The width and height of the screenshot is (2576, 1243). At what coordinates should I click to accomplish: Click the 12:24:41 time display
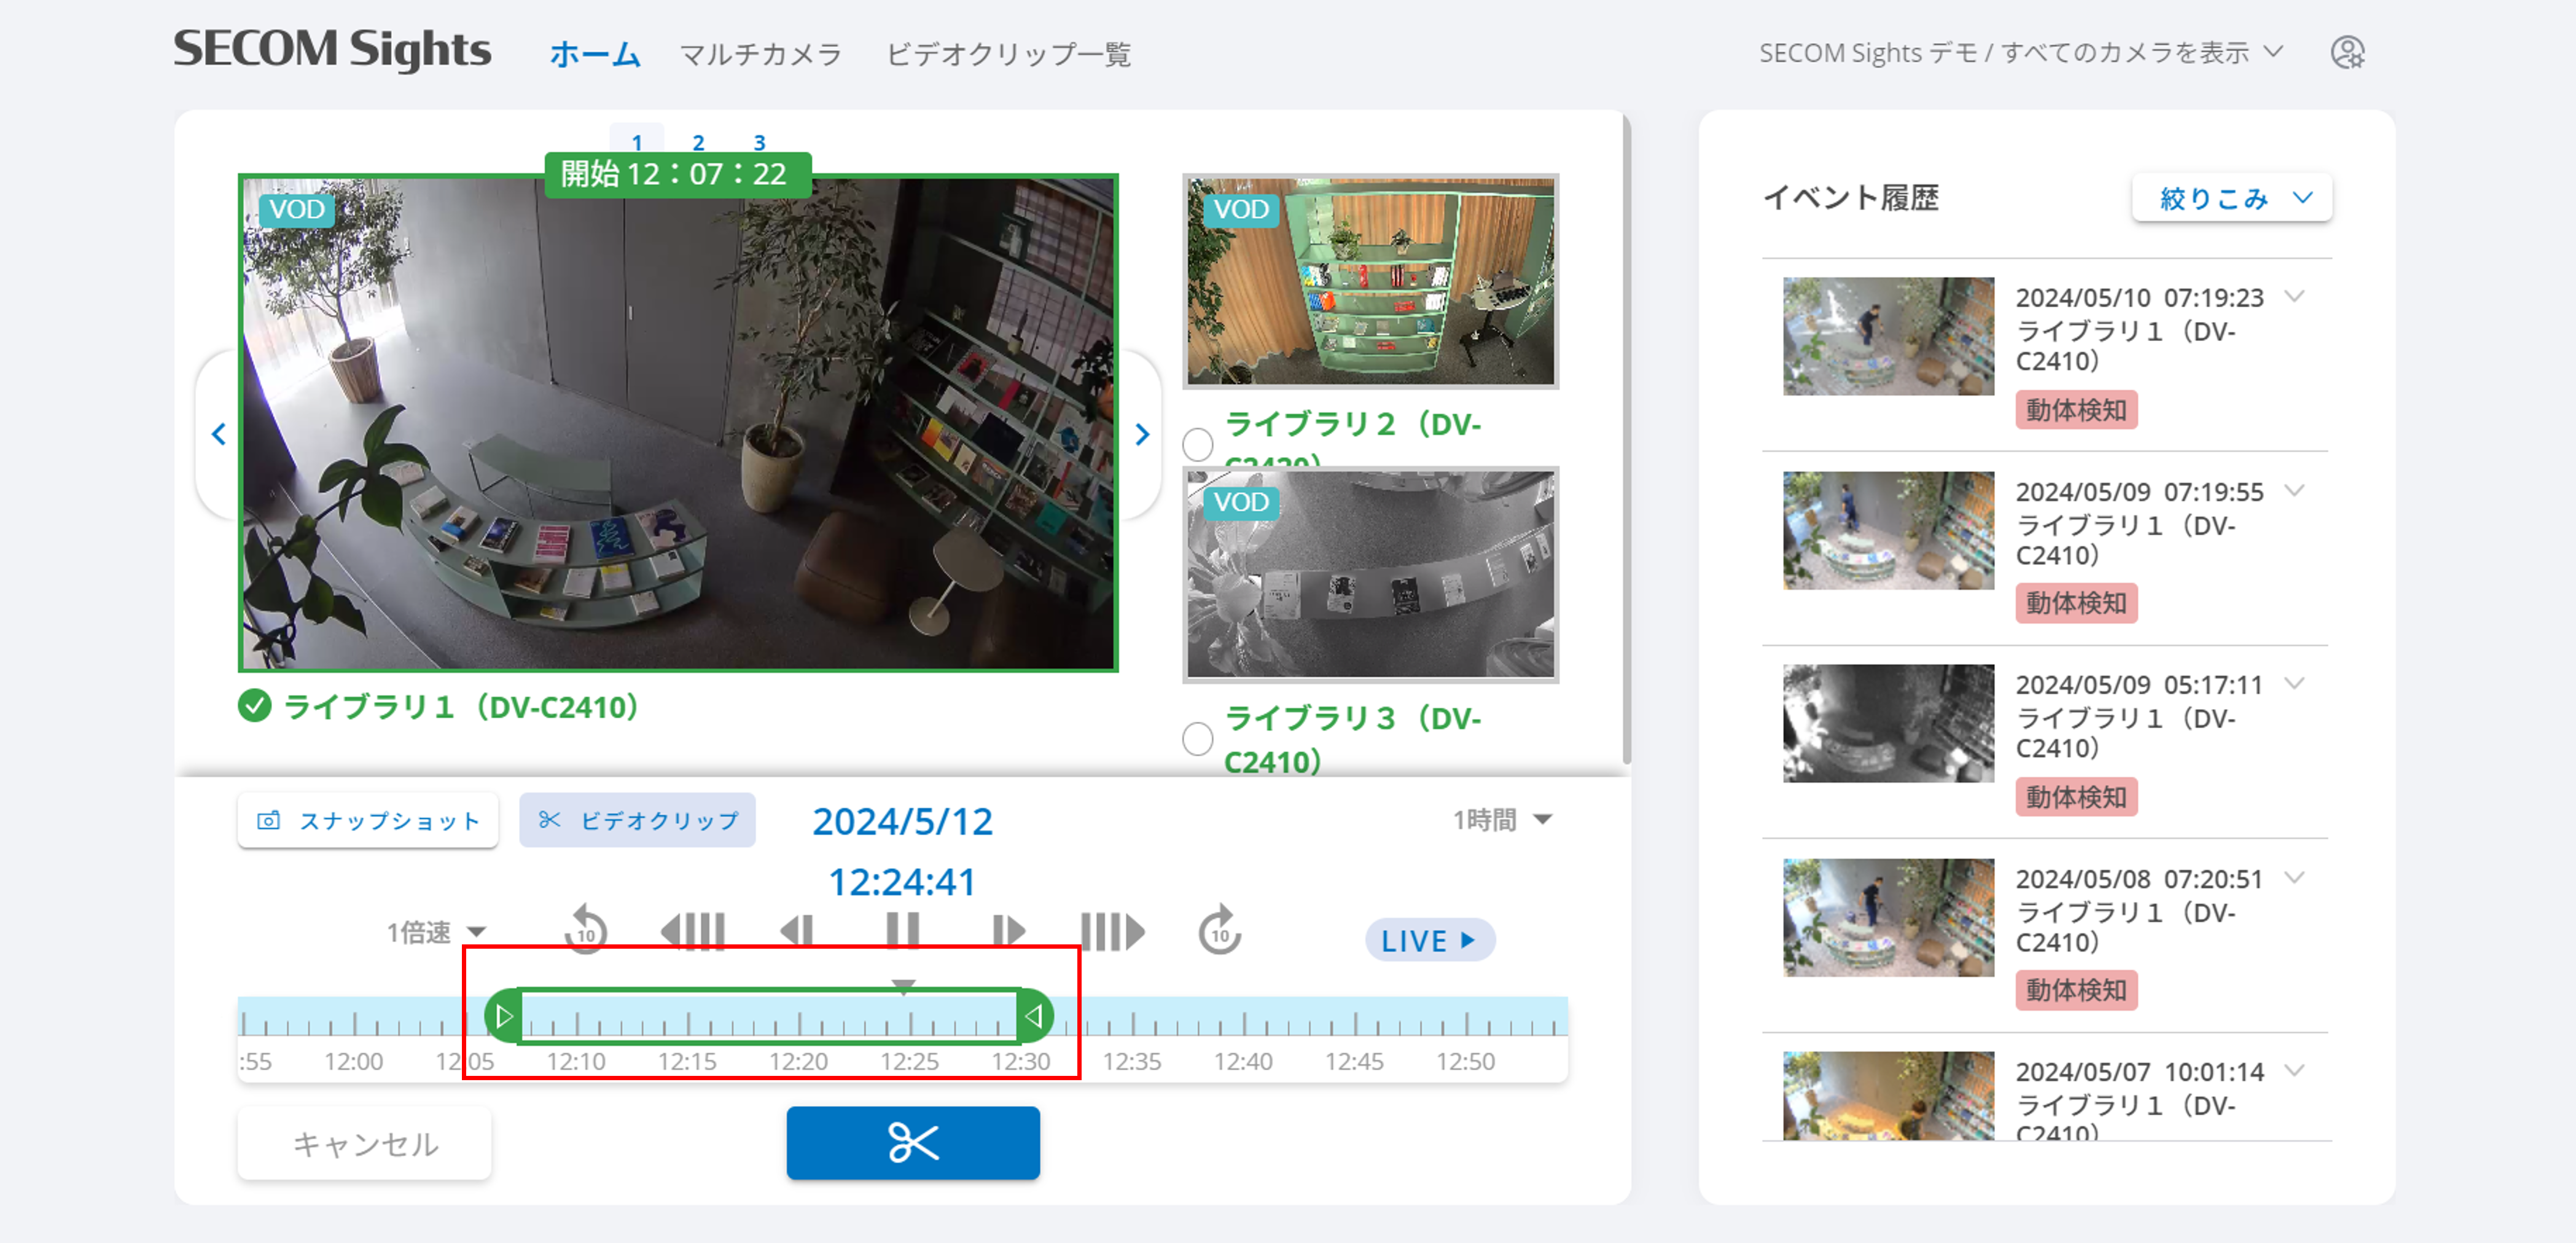pyautogui.click(x=902, y=881)
